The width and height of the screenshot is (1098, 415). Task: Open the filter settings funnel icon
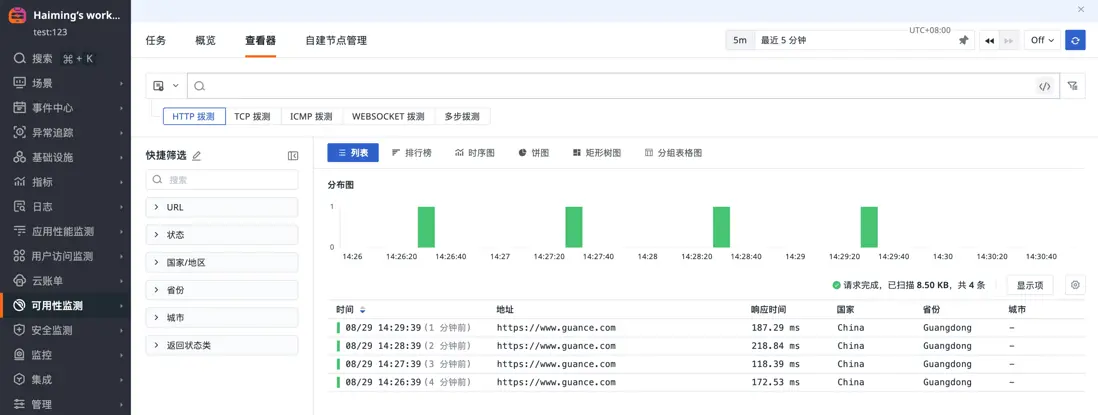point(1073,86)
